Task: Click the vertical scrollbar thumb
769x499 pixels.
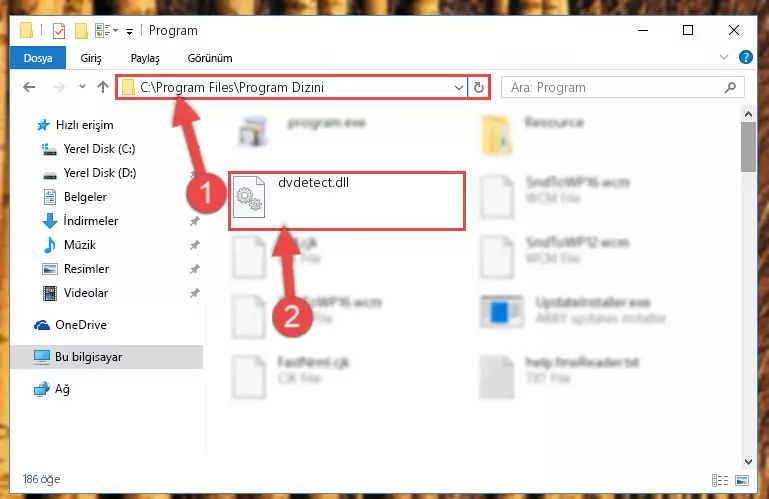Action: [748, 147]
